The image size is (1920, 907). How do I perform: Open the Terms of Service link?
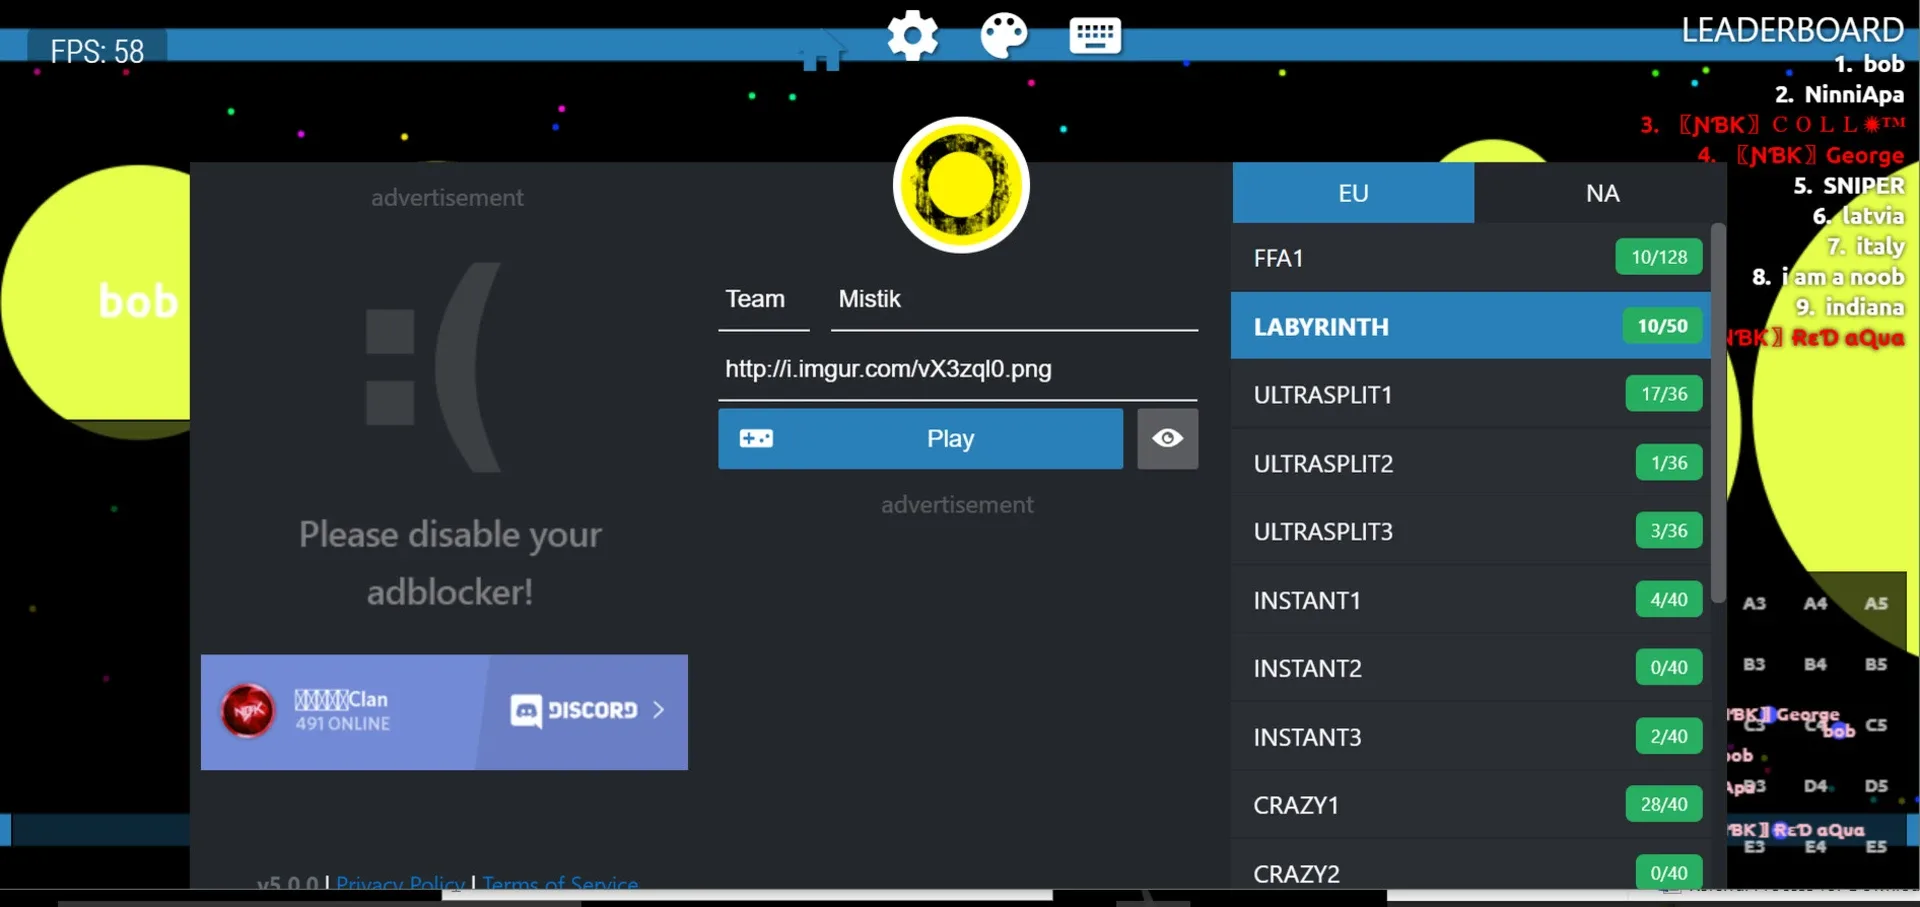coord(560,883)
